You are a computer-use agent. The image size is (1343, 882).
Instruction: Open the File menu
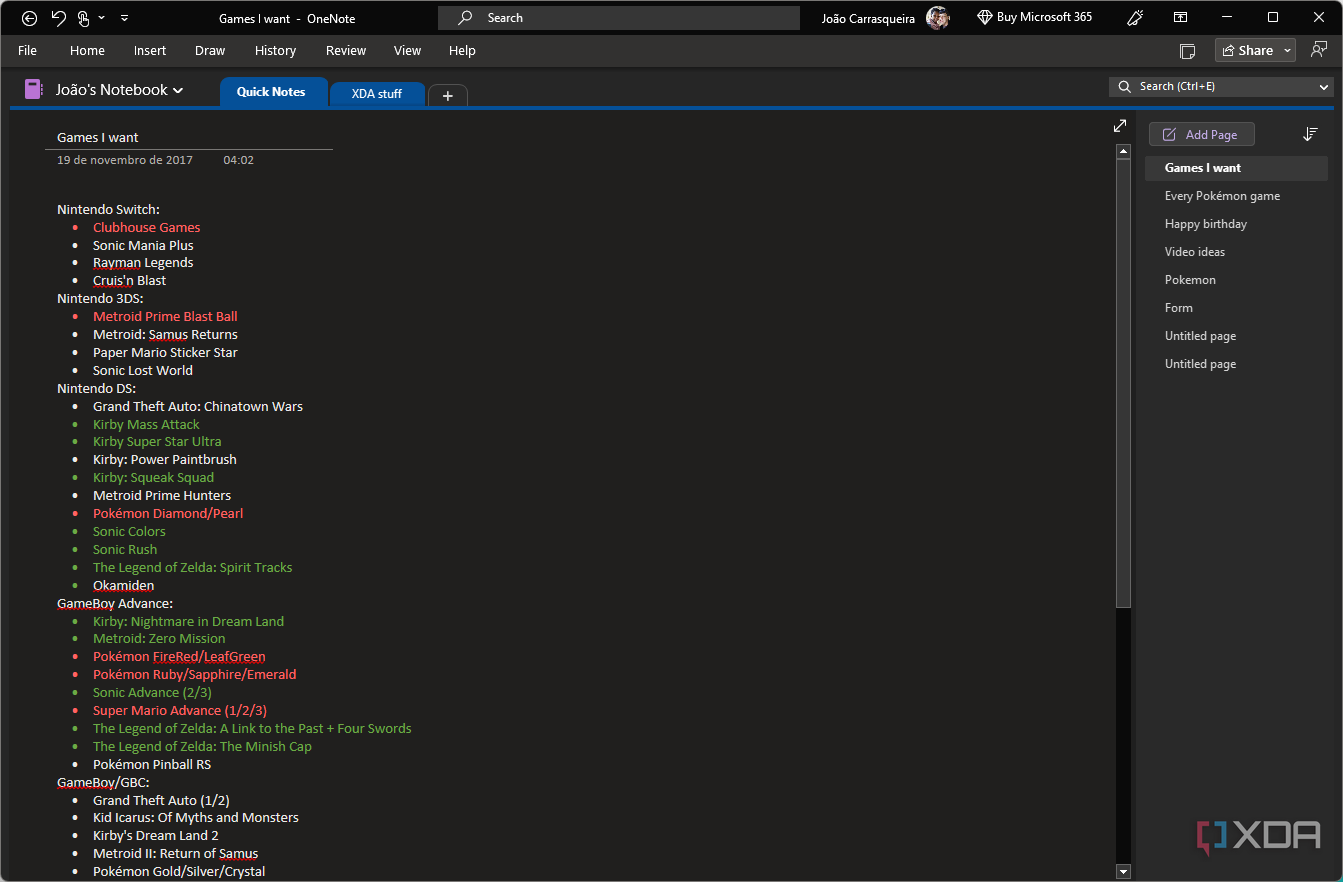tap(27, 51)
